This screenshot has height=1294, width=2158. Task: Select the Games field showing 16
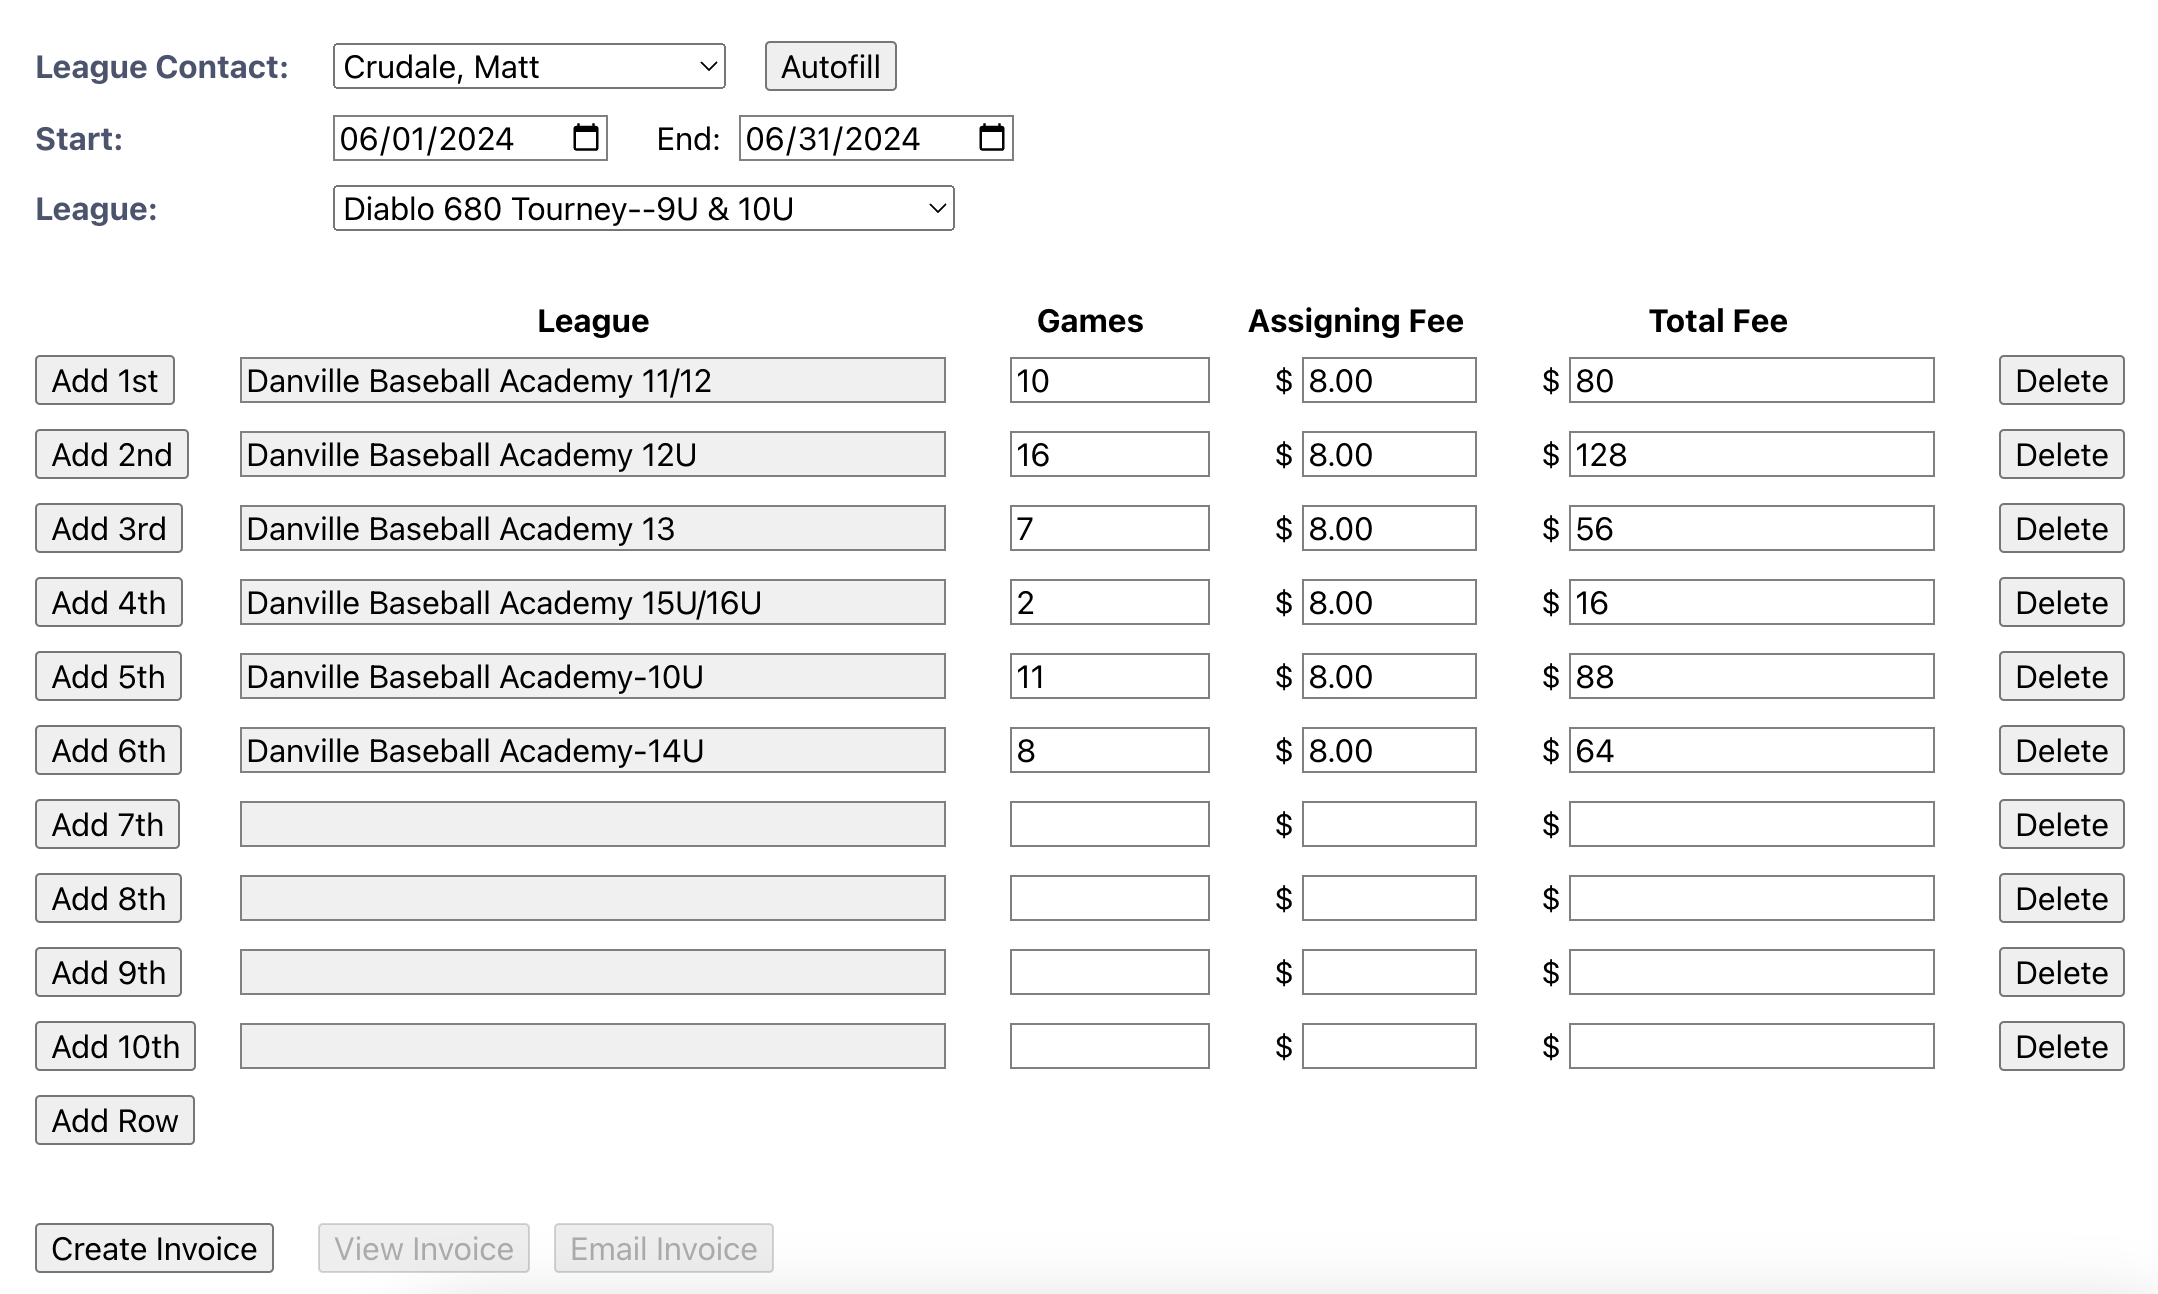pos(1109,454)
